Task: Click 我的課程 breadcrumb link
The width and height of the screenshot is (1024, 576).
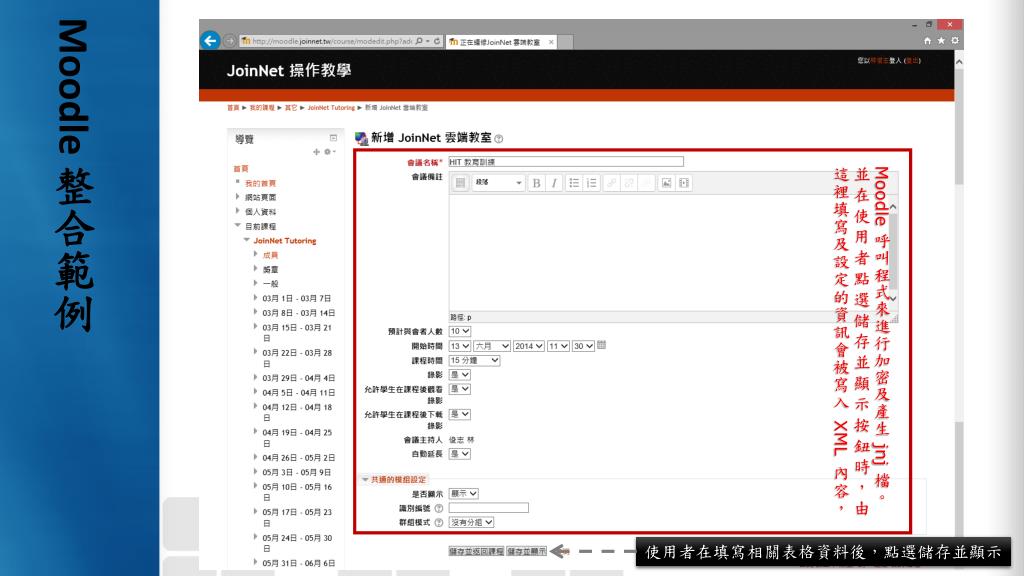Action: pos(262,108)
